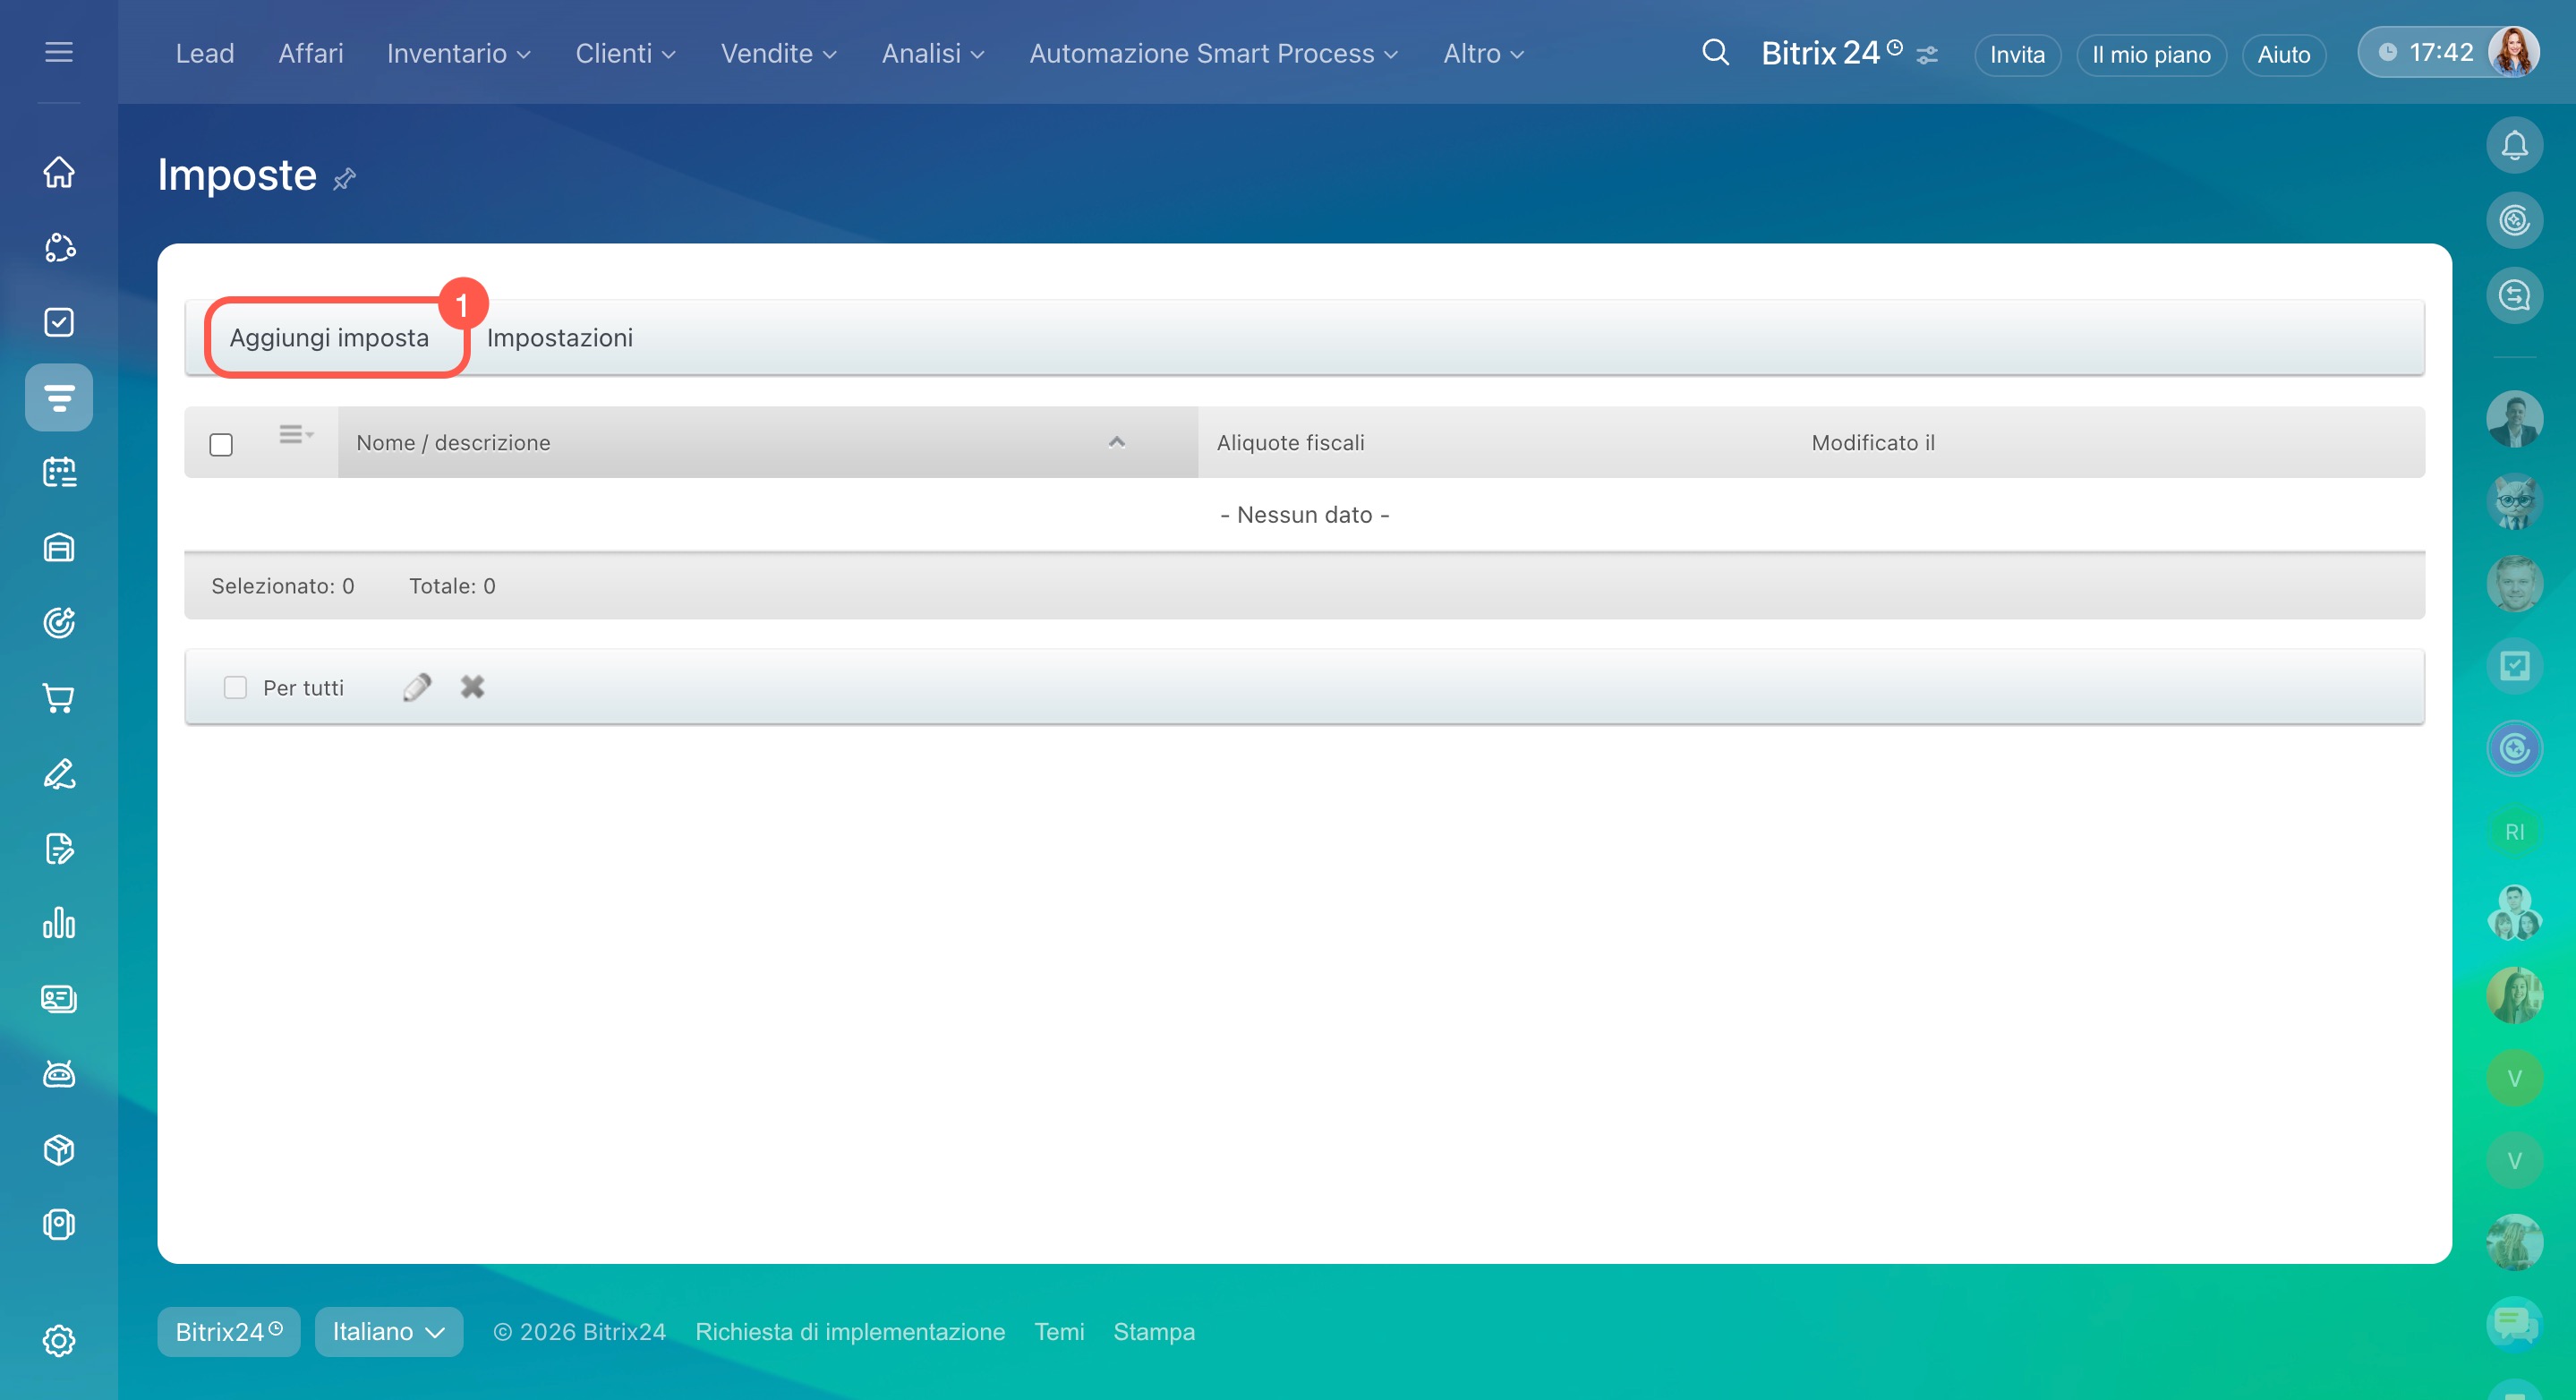
Task: Open the Impostazioni tab
Action: (559, 338)
